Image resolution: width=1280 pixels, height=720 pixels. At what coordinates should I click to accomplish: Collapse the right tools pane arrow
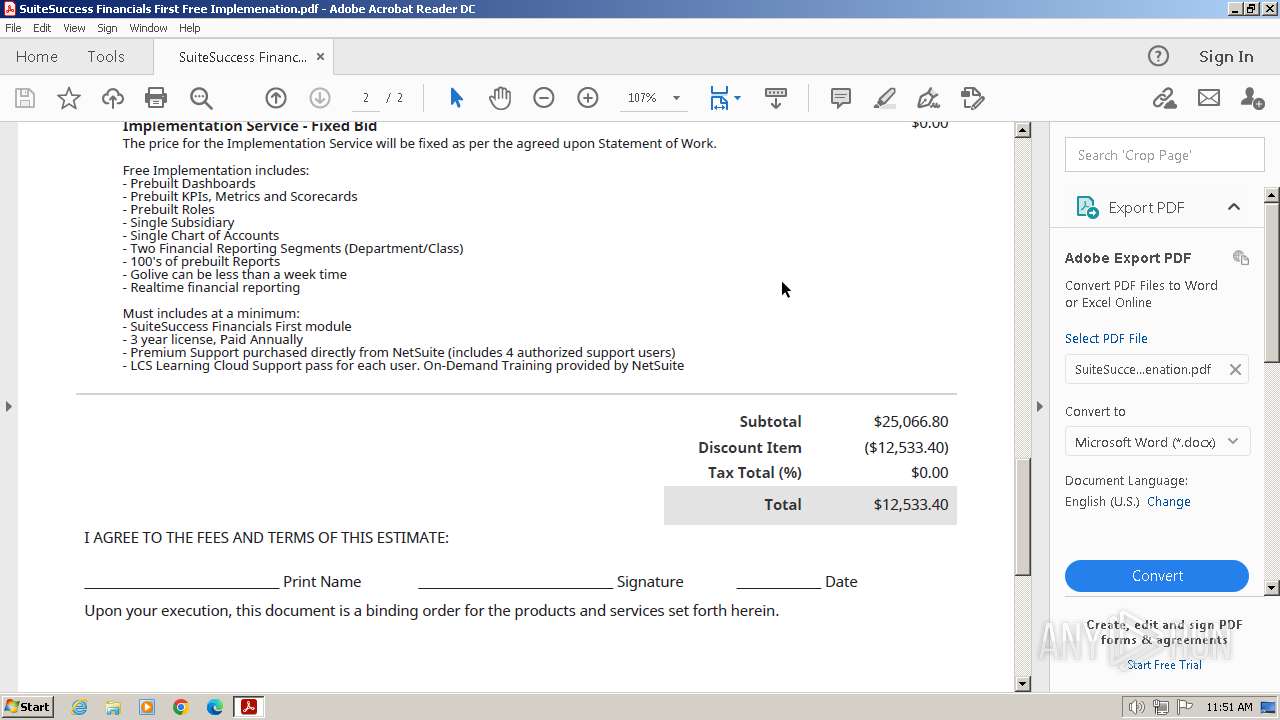click(1040, 406)
